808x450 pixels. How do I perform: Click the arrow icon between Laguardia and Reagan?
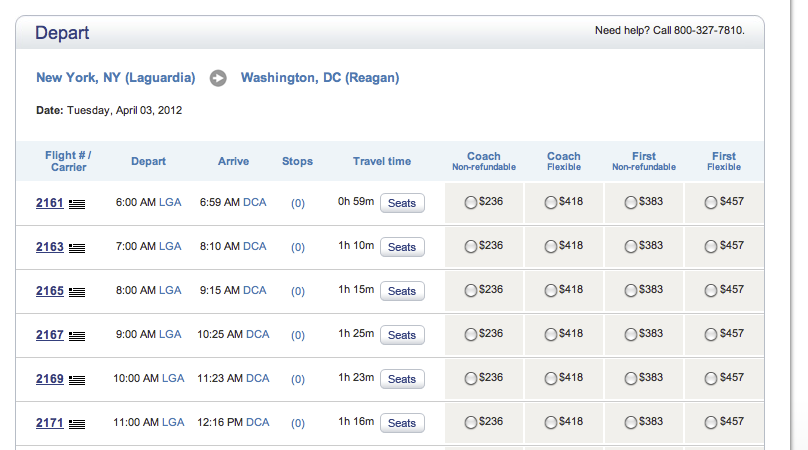[x=218, y=78]
